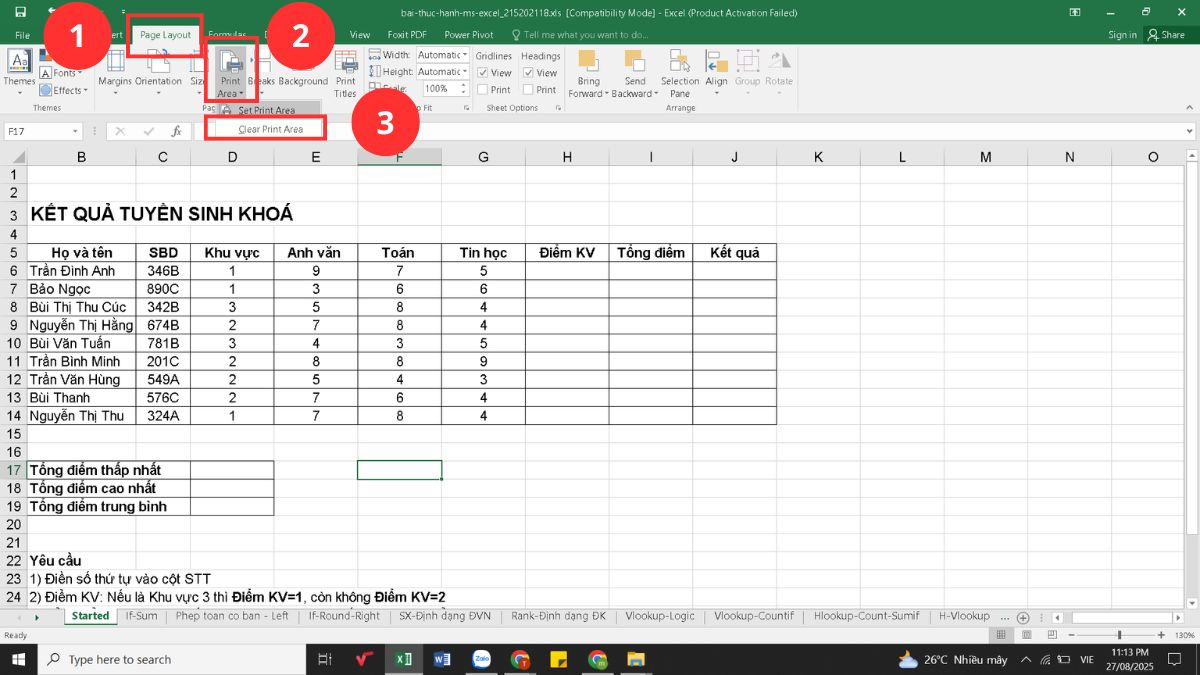Screen dimensions: 1200x675
Task: Collapse the ribbon with the chevron
Action: pyautogui.click(x=1188, y=108)
